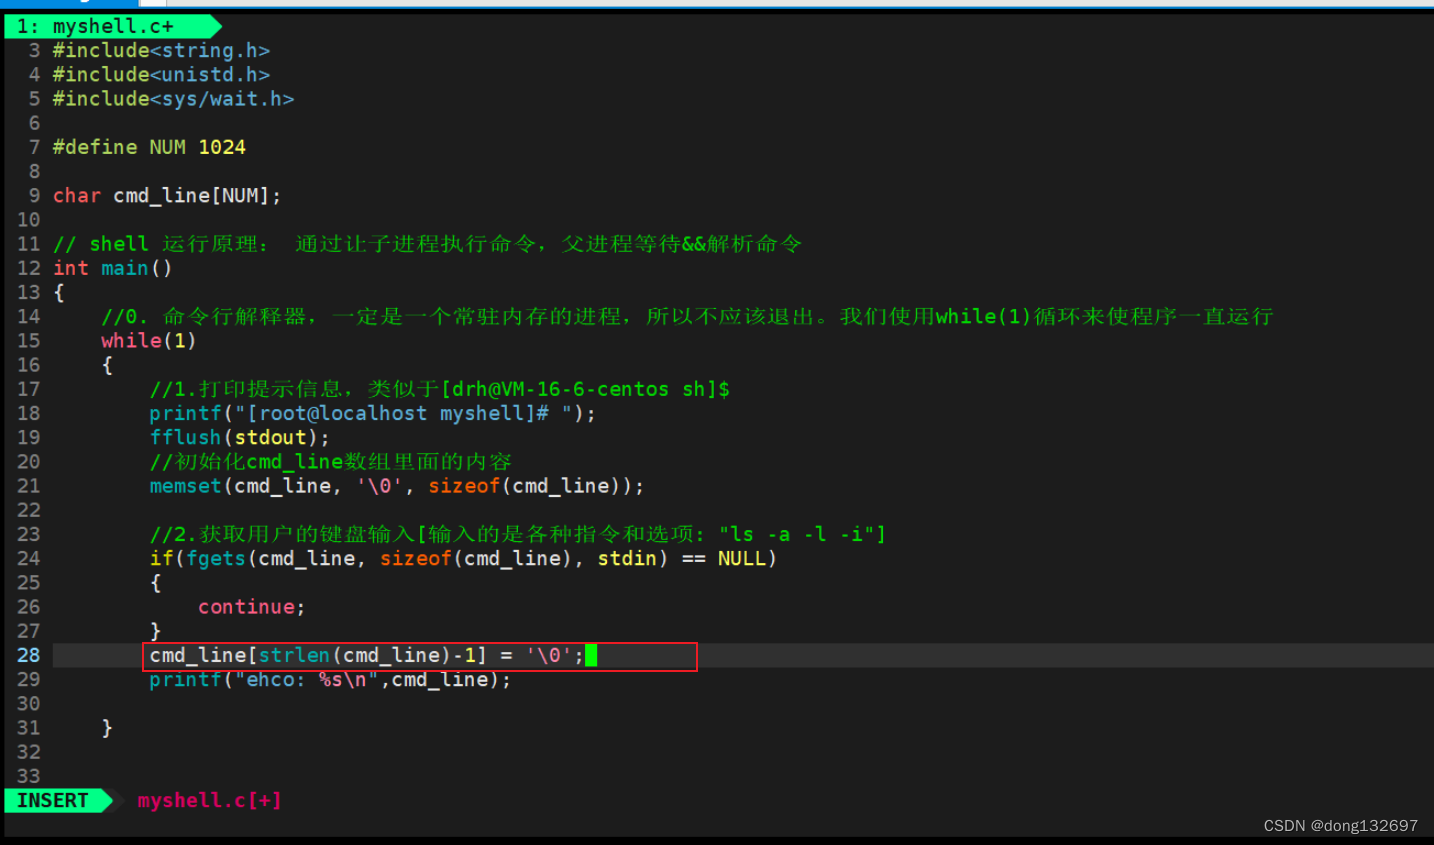Screen dimensions: 1434x845
Task: Click the #include<sys/wait.h> line
Action: [173, 98]
